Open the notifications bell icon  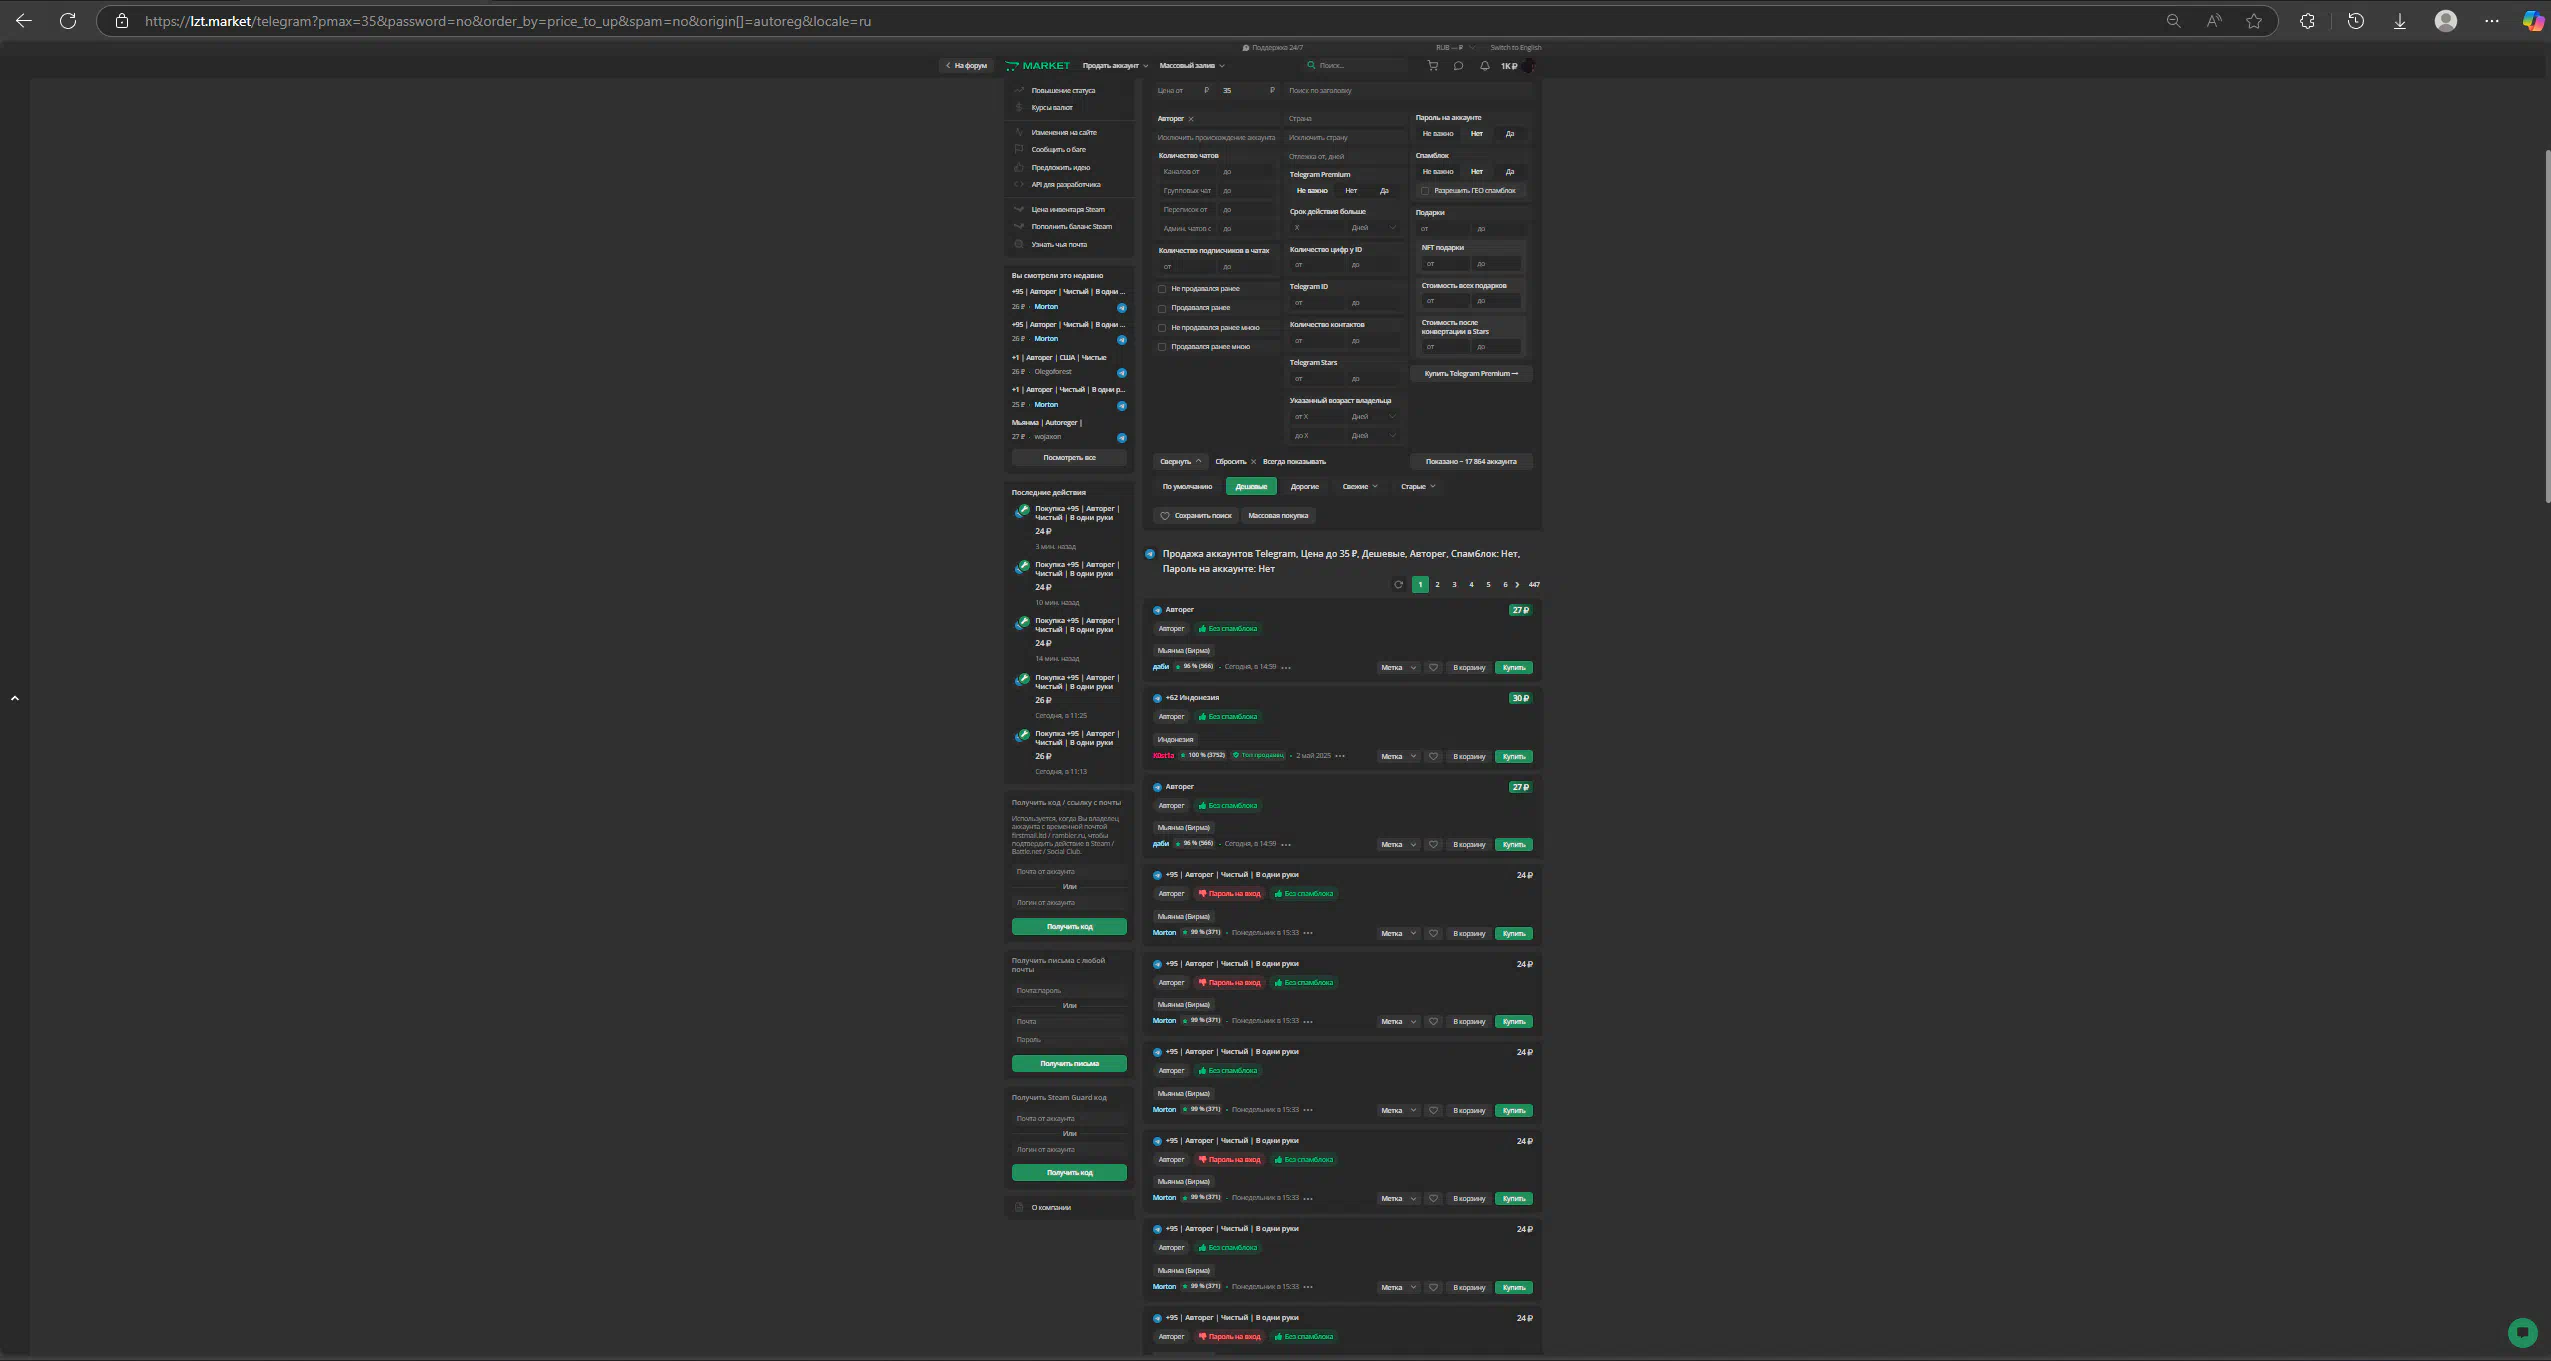1485,66
